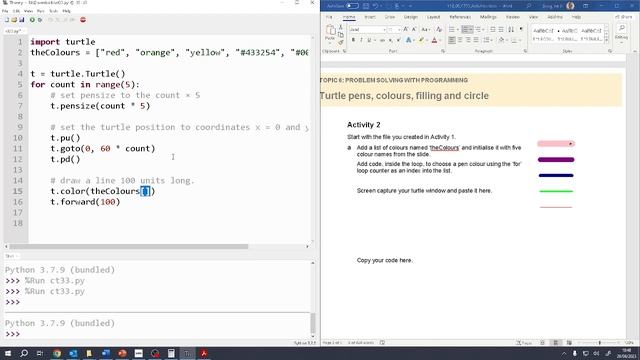Click Text Effects blue A icon

(x=408, y=40)
